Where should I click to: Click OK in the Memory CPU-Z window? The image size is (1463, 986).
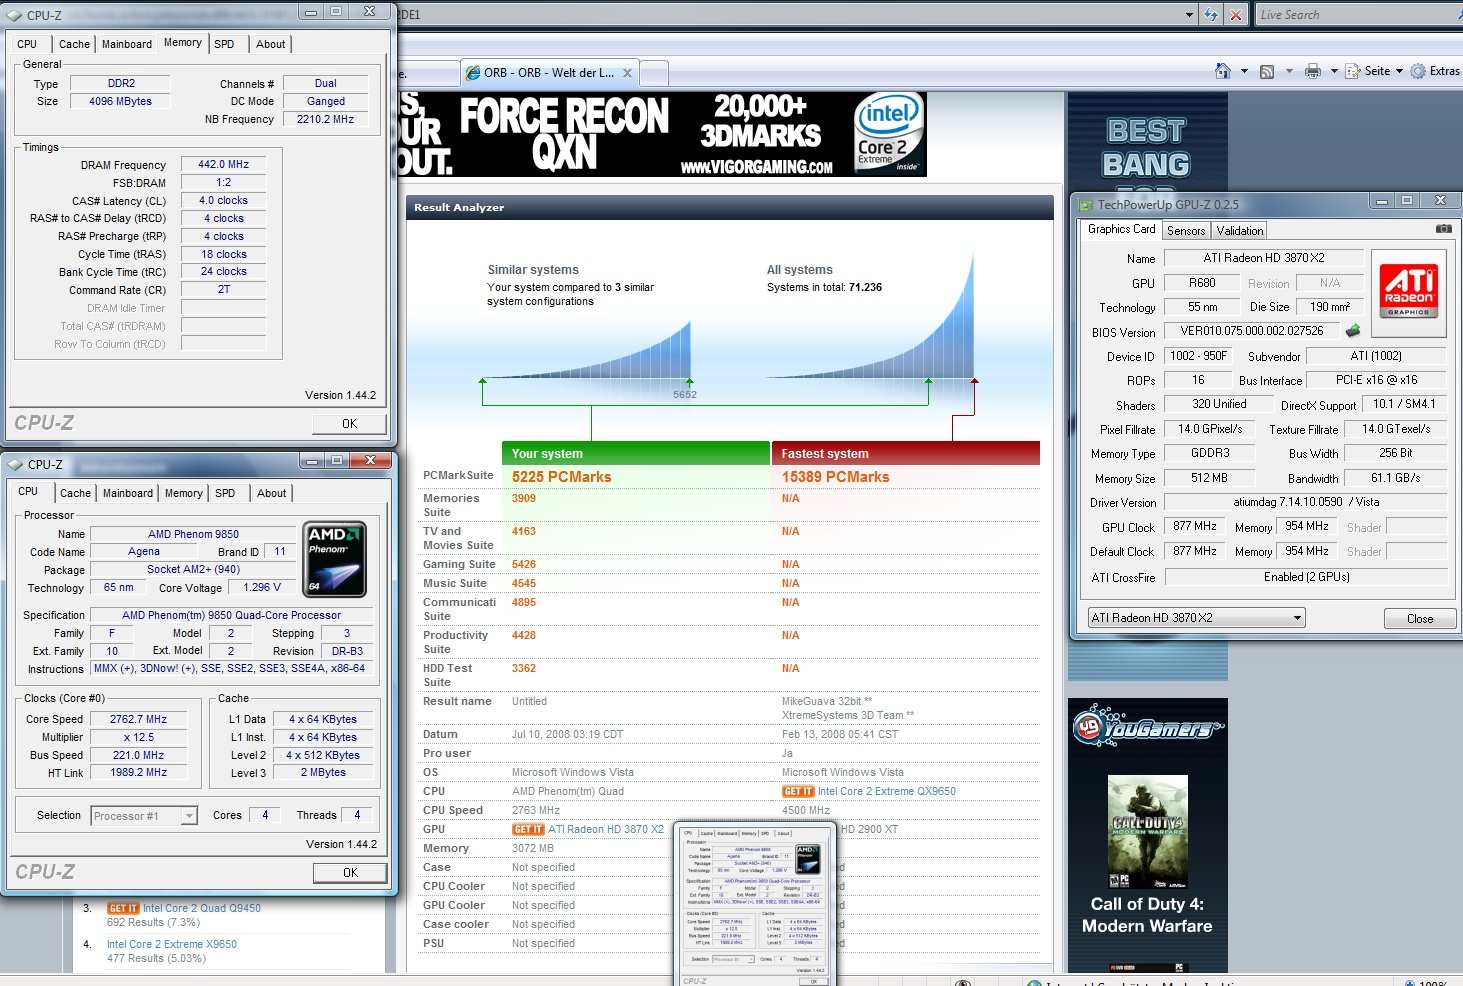pos(349,424)
